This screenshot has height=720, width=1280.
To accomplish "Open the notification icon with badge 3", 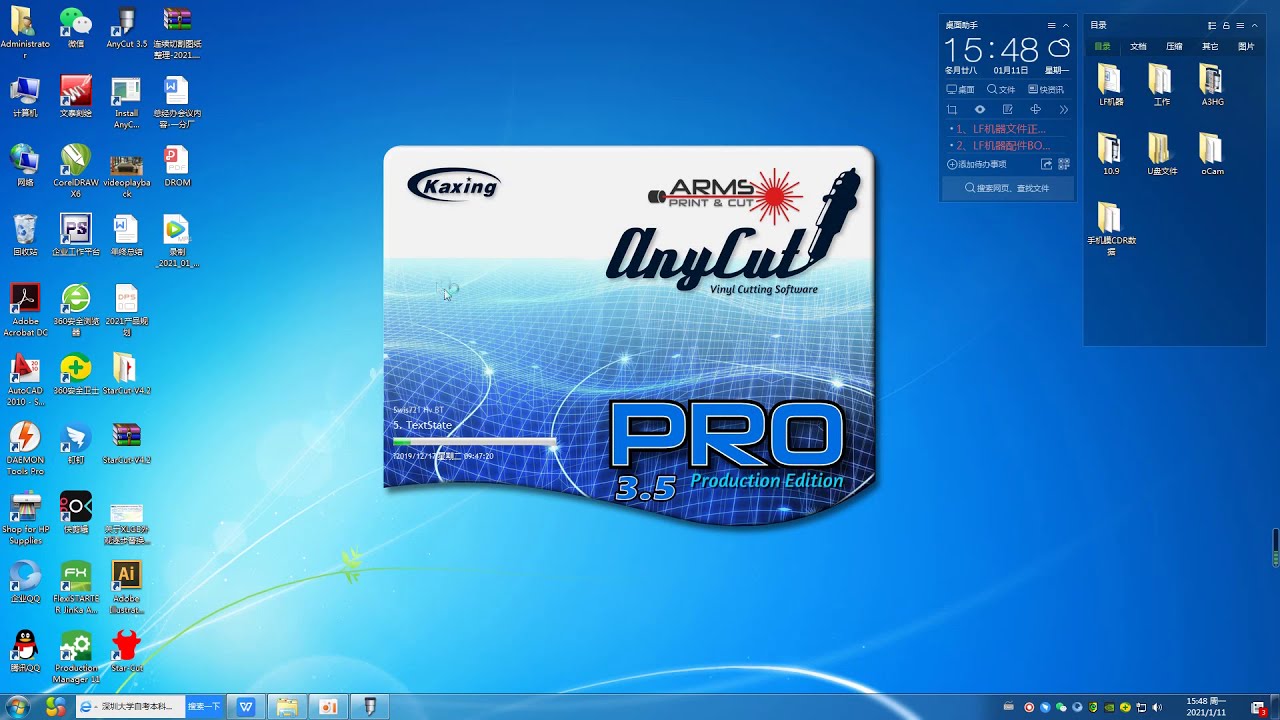I will pyautogui.click(x=1259, y=707).
